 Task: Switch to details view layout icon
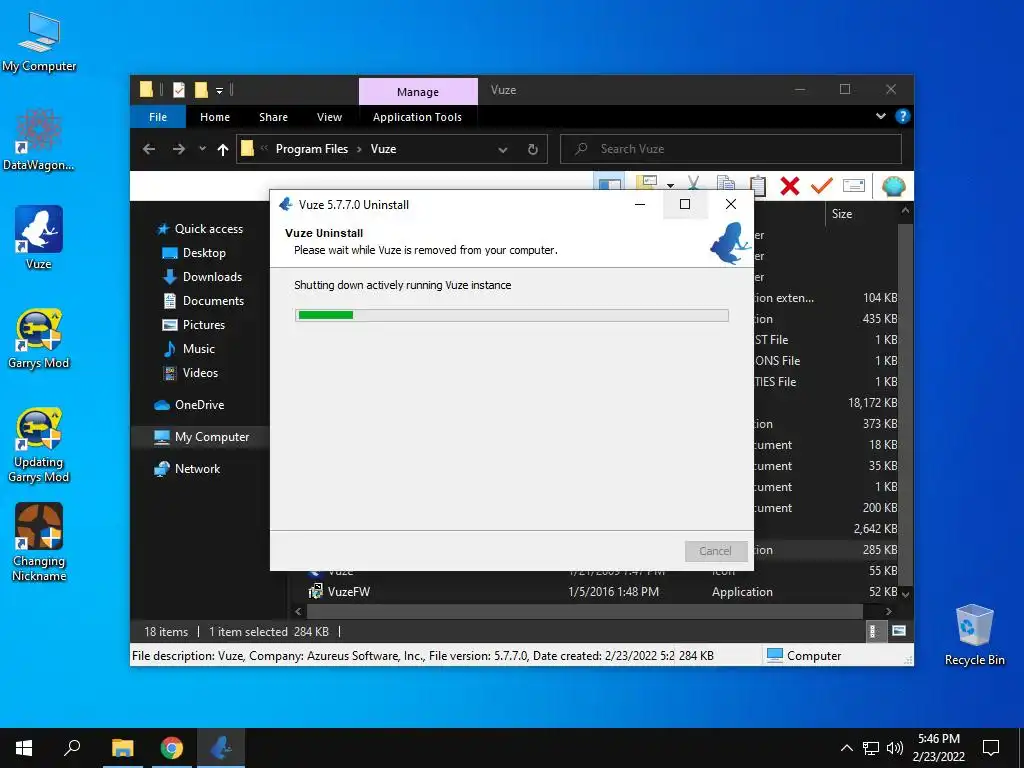point(874,631)
